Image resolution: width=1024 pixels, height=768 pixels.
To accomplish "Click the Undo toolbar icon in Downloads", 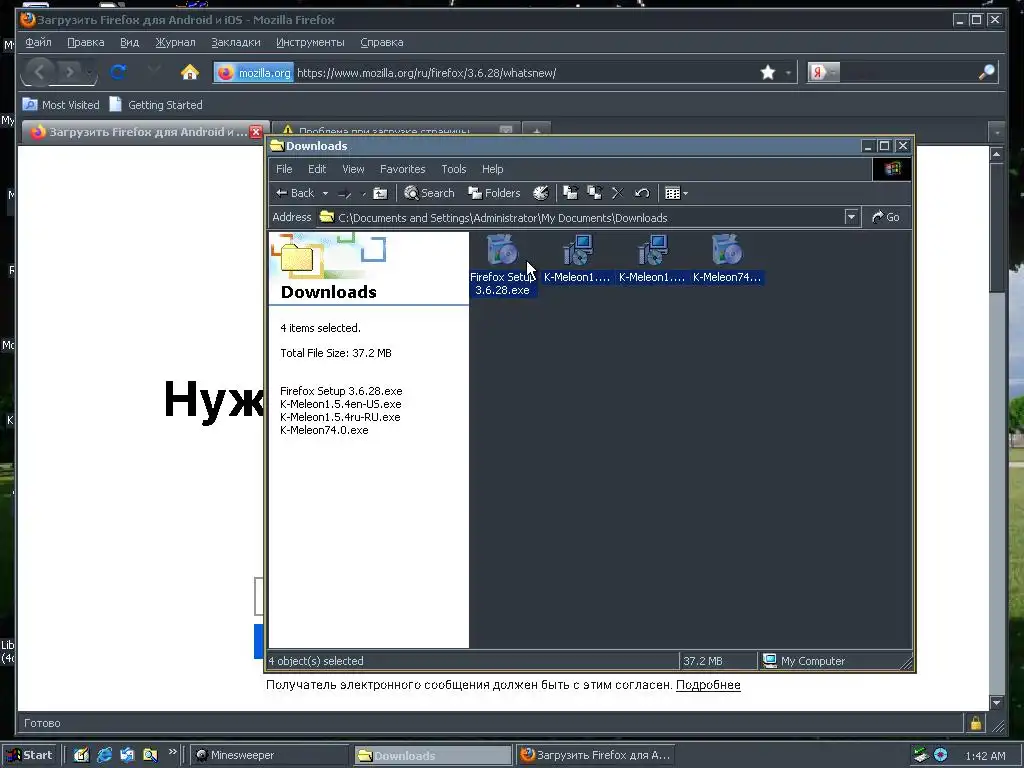I will [x=642, y=193].
